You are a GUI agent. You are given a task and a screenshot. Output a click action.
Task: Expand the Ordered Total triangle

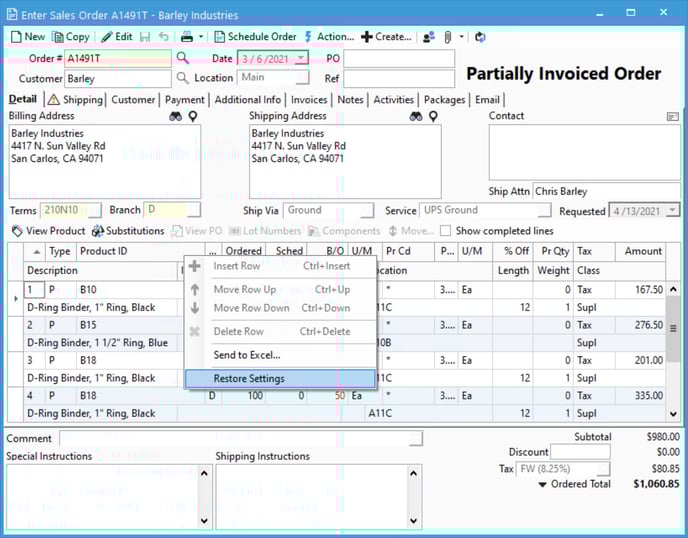point(543,485)
